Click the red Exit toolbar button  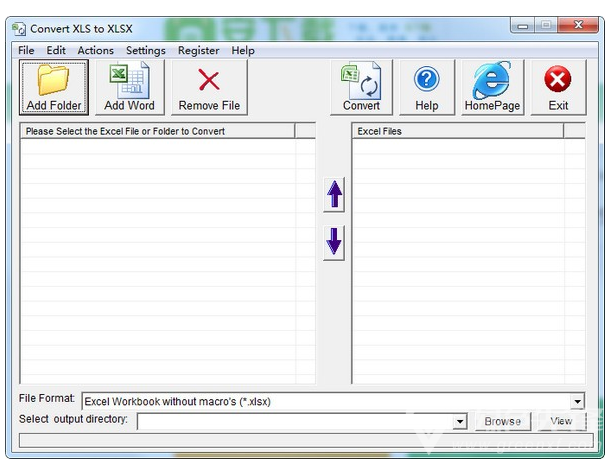point(558,88)
